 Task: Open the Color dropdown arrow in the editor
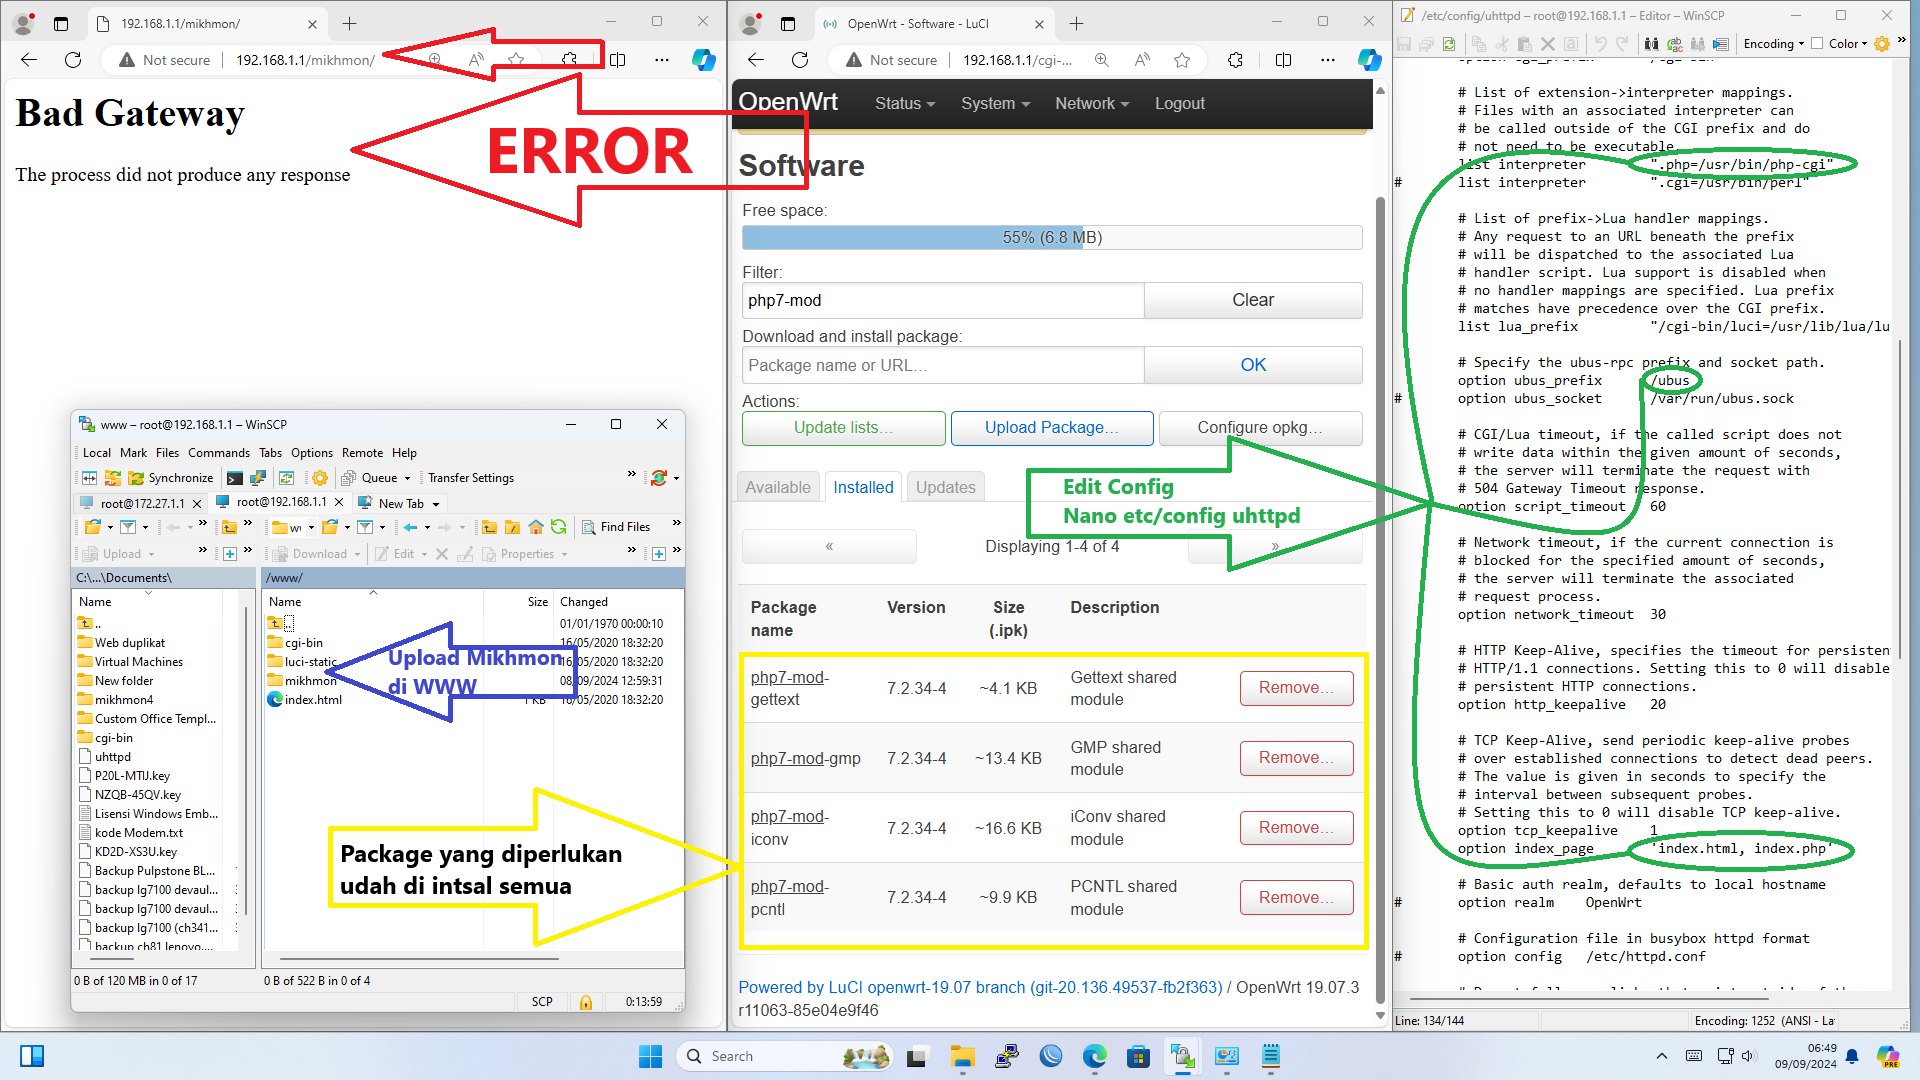tap(1864, 44)
